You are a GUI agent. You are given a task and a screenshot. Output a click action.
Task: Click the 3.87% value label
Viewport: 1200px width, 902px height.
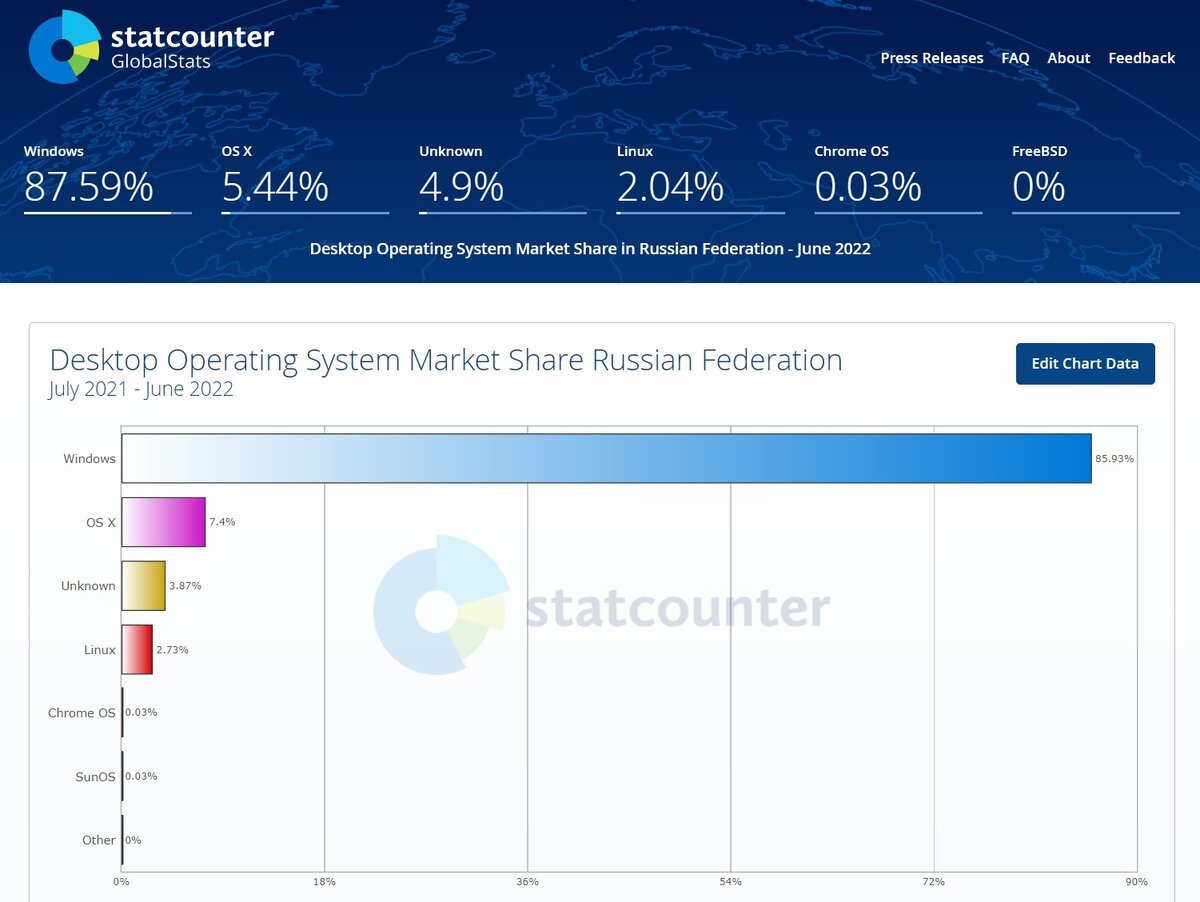click(185, 586)
